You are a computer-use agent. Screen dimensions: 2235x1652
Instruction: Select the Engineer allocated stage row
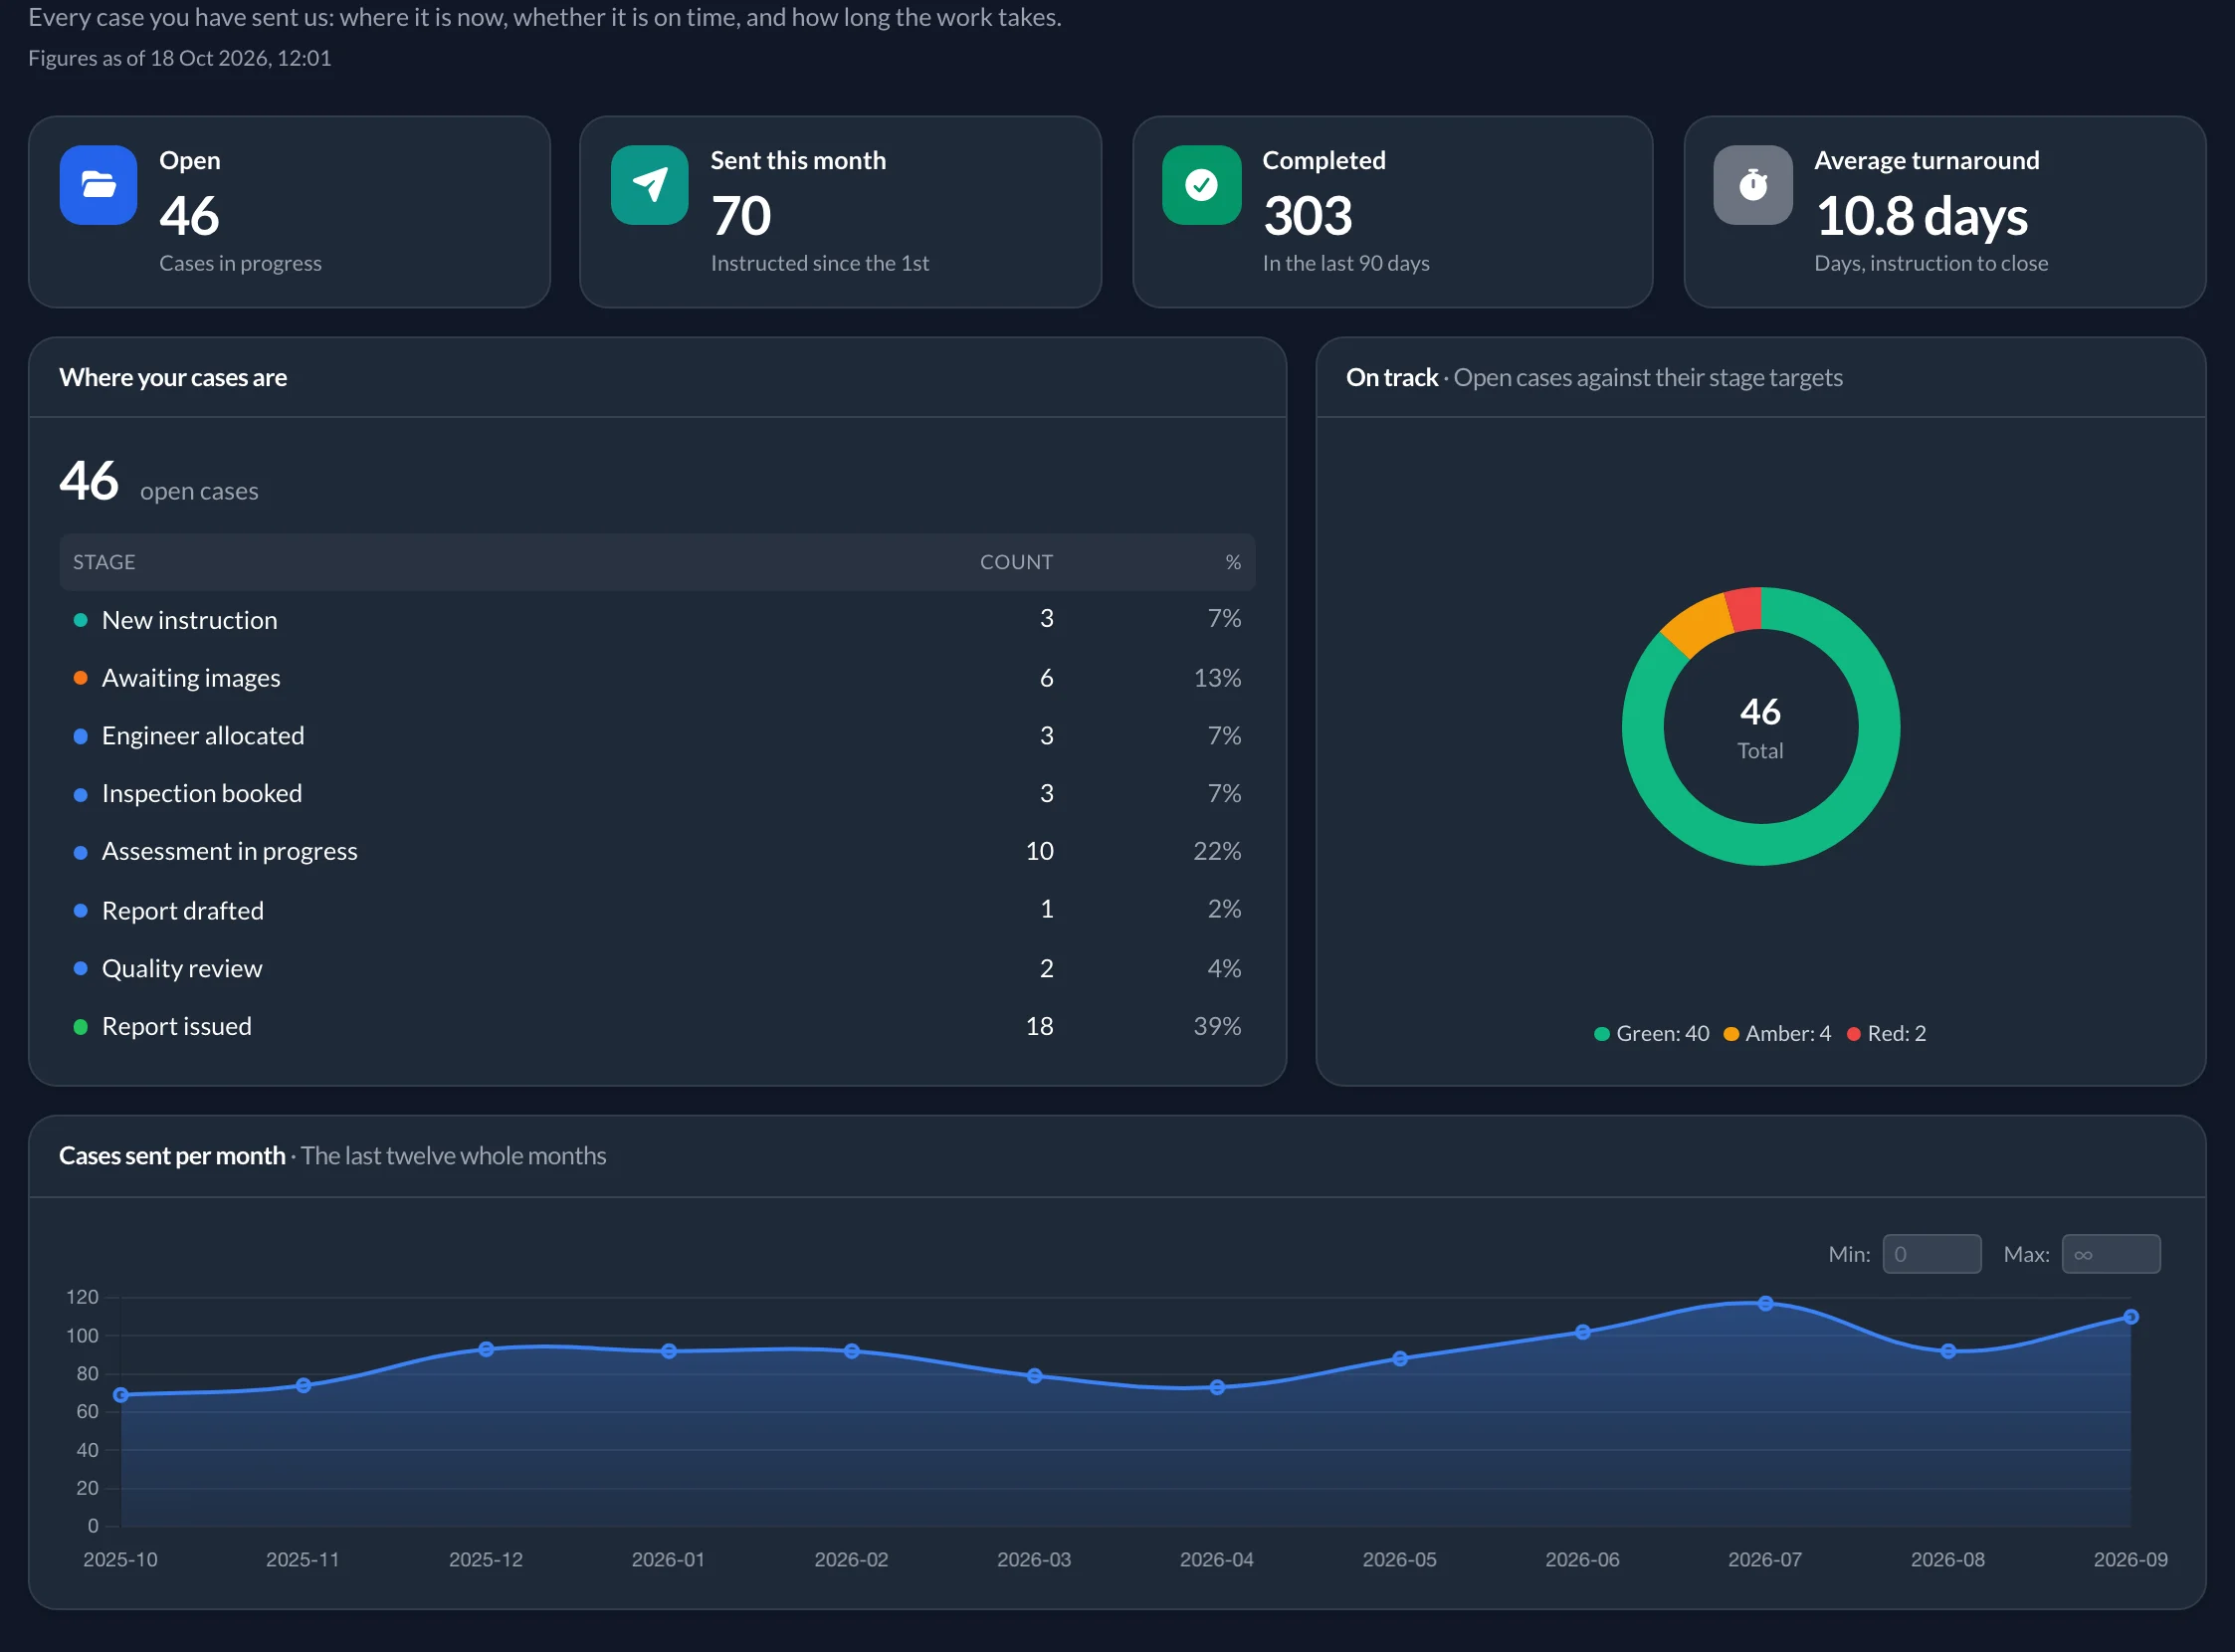pos(657,736)
